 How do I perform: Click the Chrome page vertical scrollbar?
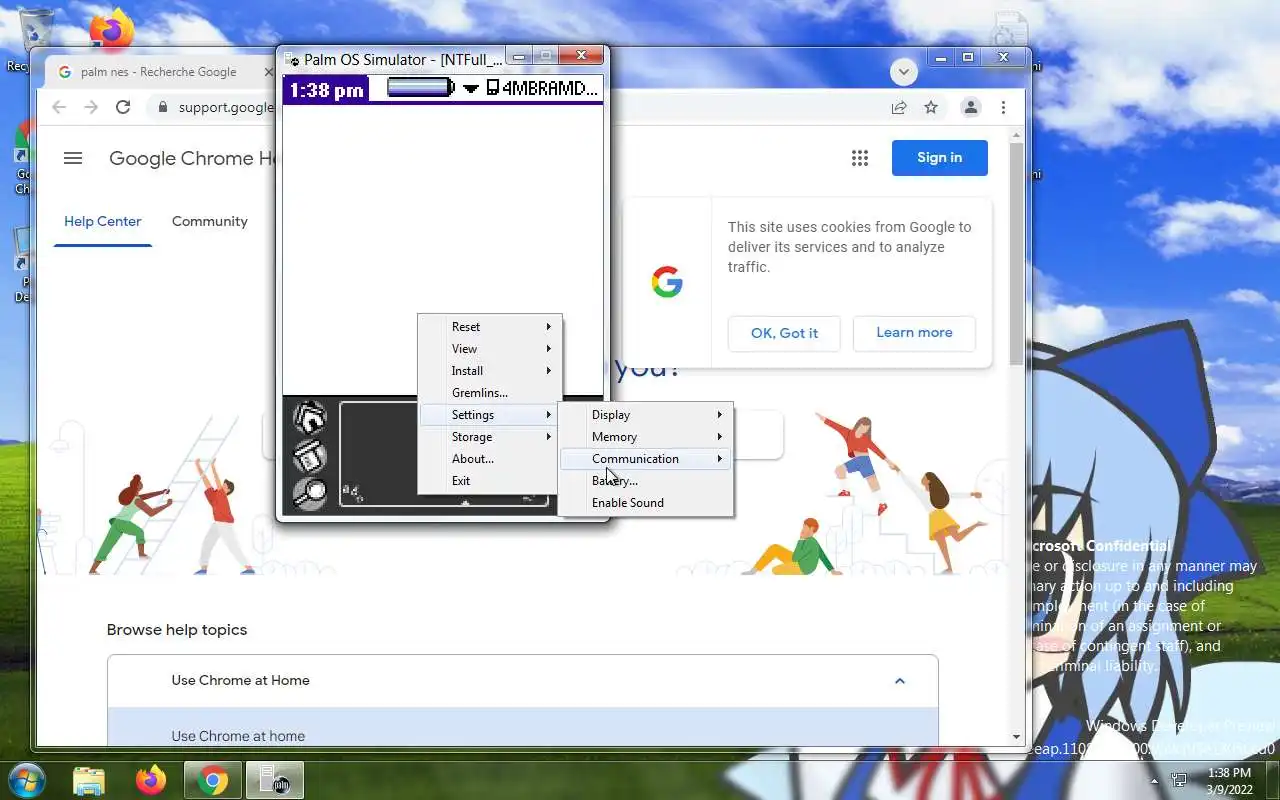[1016, 254]
